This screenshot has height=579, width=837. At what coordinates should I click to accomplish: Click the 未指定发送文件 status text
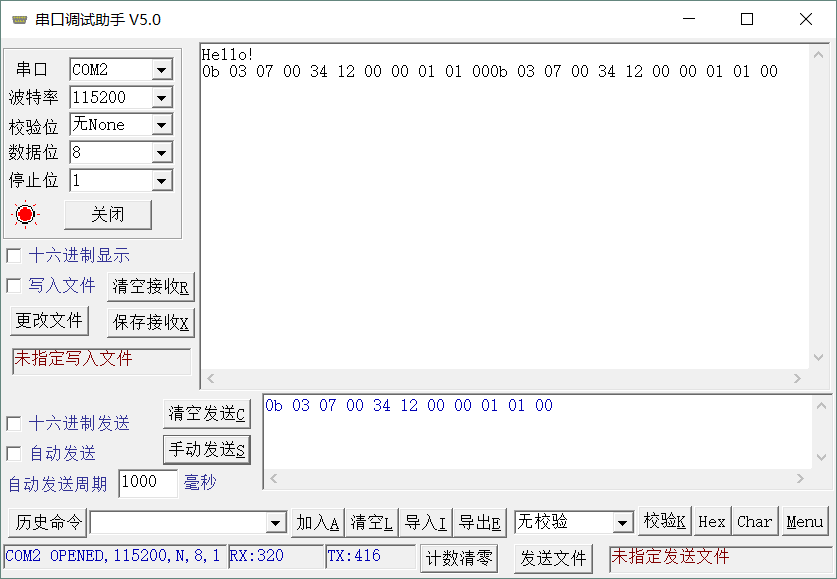[670, 557]
